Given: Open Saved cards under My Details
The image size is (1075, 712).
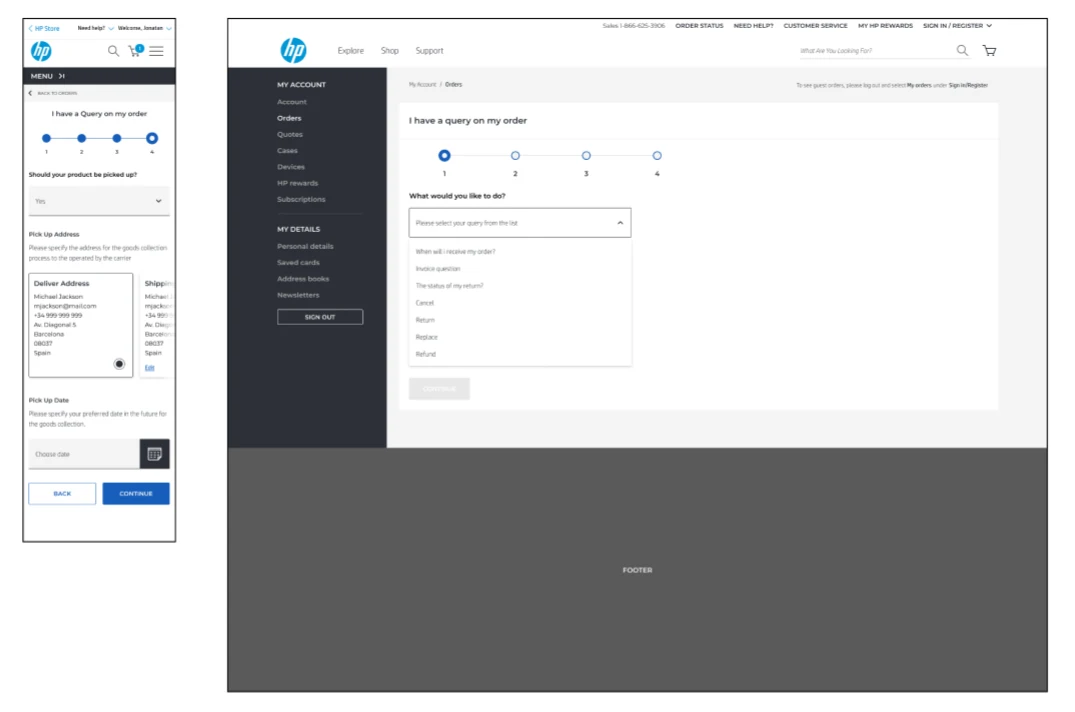Looking at the screenshot, I should pos(298,263).
